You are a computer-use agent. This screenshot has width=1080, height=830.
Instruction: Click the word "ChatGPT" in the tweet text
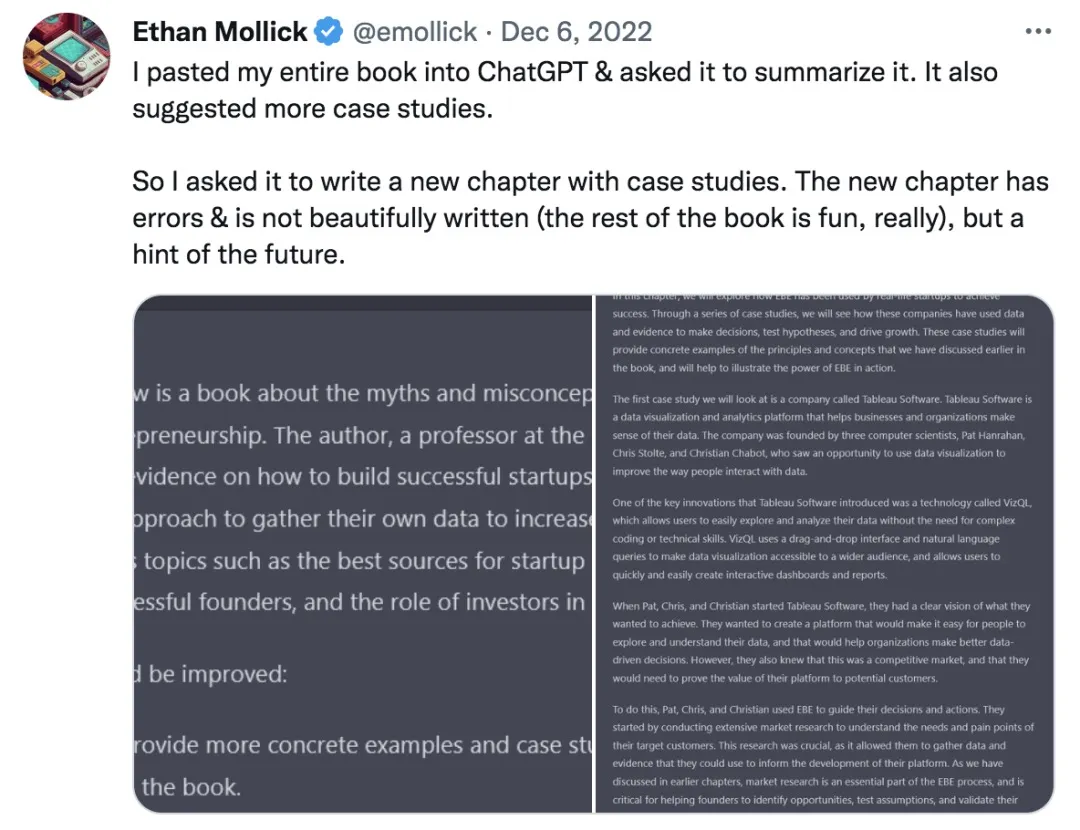(x=547, y=72)
